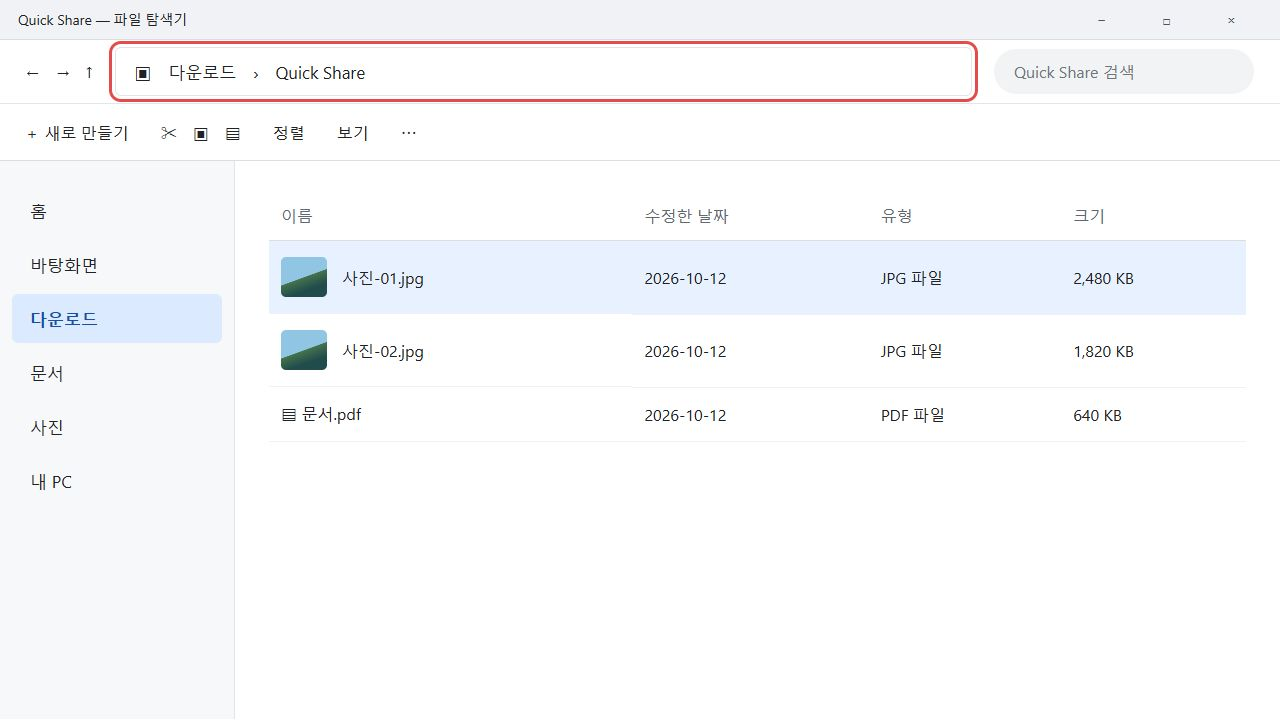Click the 사진-01.jpg thumbnail
This screenshot has height=720, width=1280.
coord(304,278)
